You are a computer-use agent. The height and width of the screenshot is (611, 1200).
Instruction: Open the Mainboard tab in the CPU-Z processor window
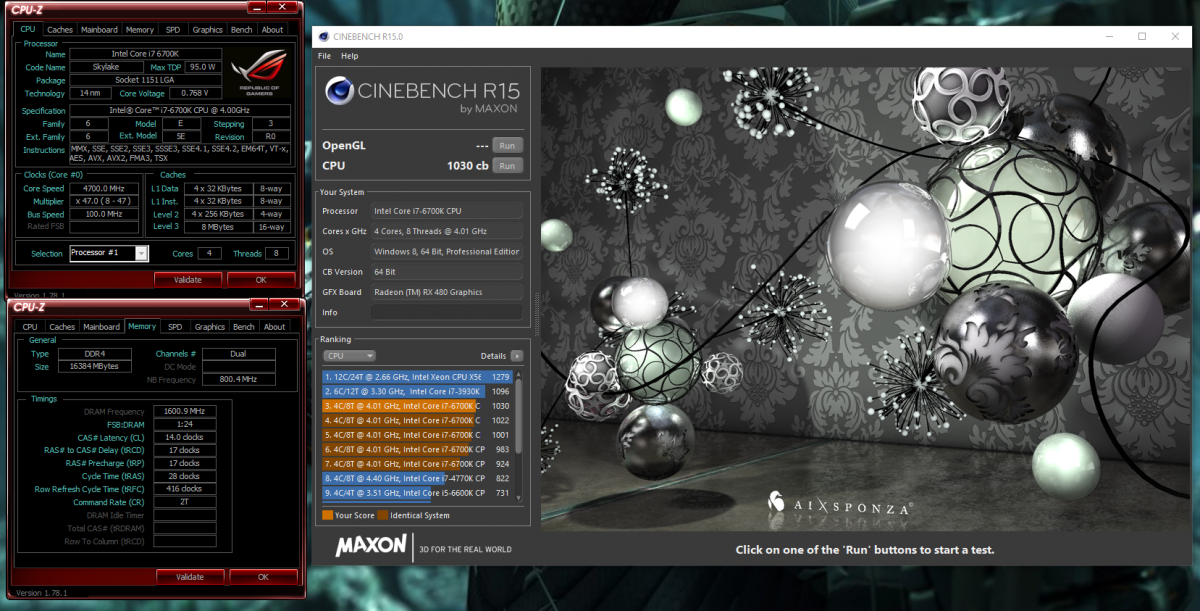click(99, 30)
